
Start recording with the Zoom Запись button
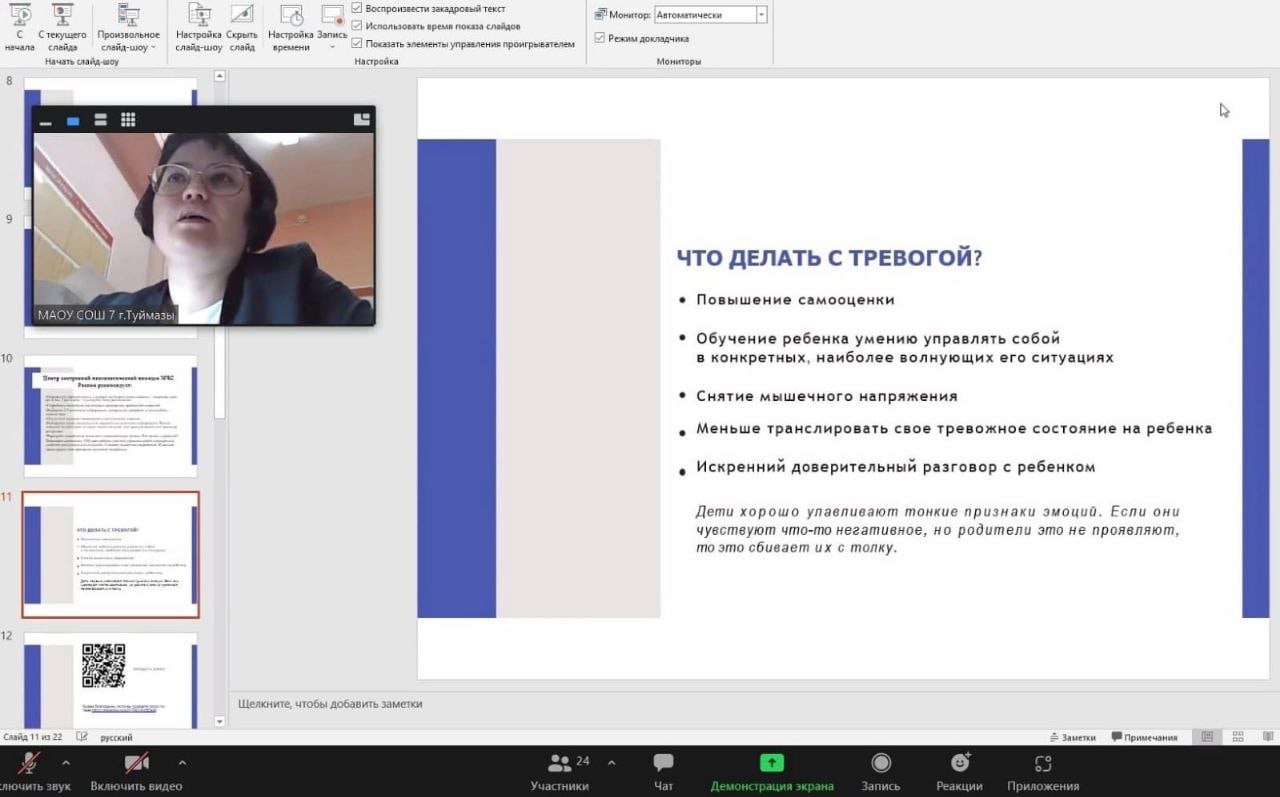click(x=881, y=764)
